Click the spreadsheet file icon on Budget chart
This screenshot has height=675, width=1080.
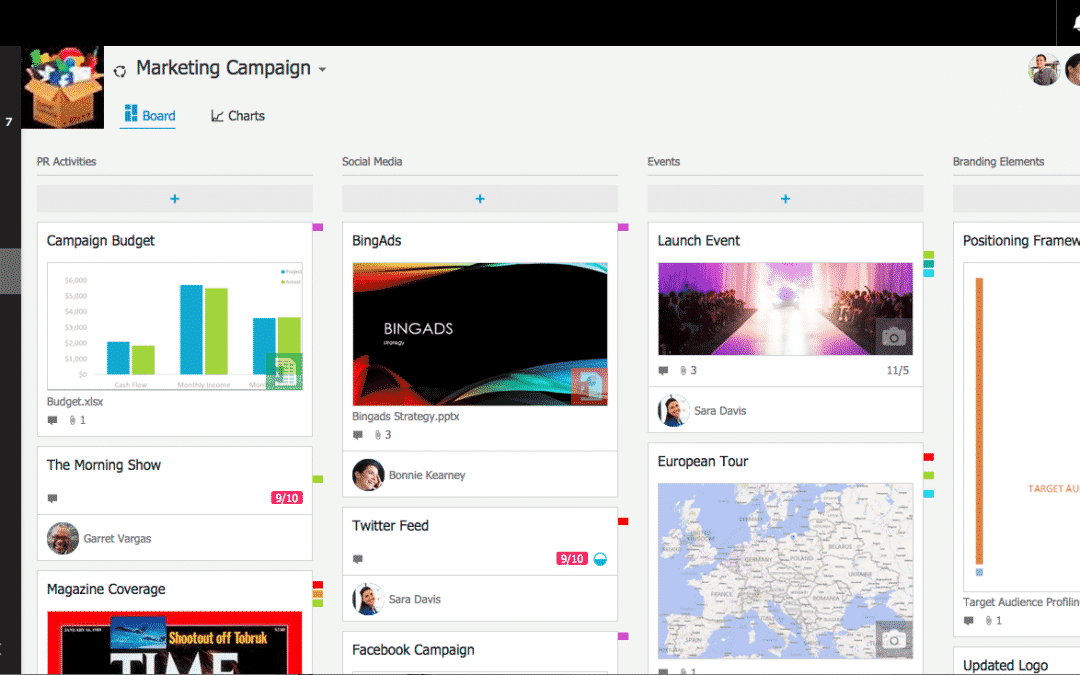(284, 371)
